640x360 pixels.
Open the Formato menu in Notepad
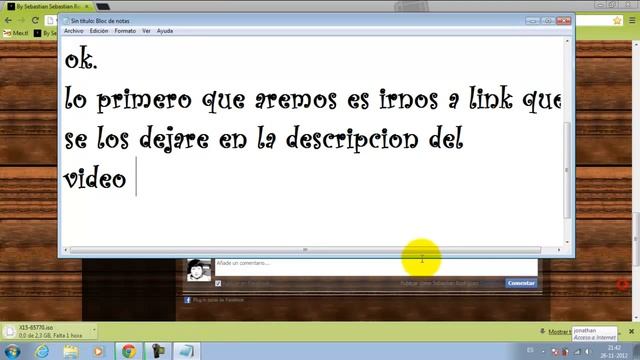point(125,31)
